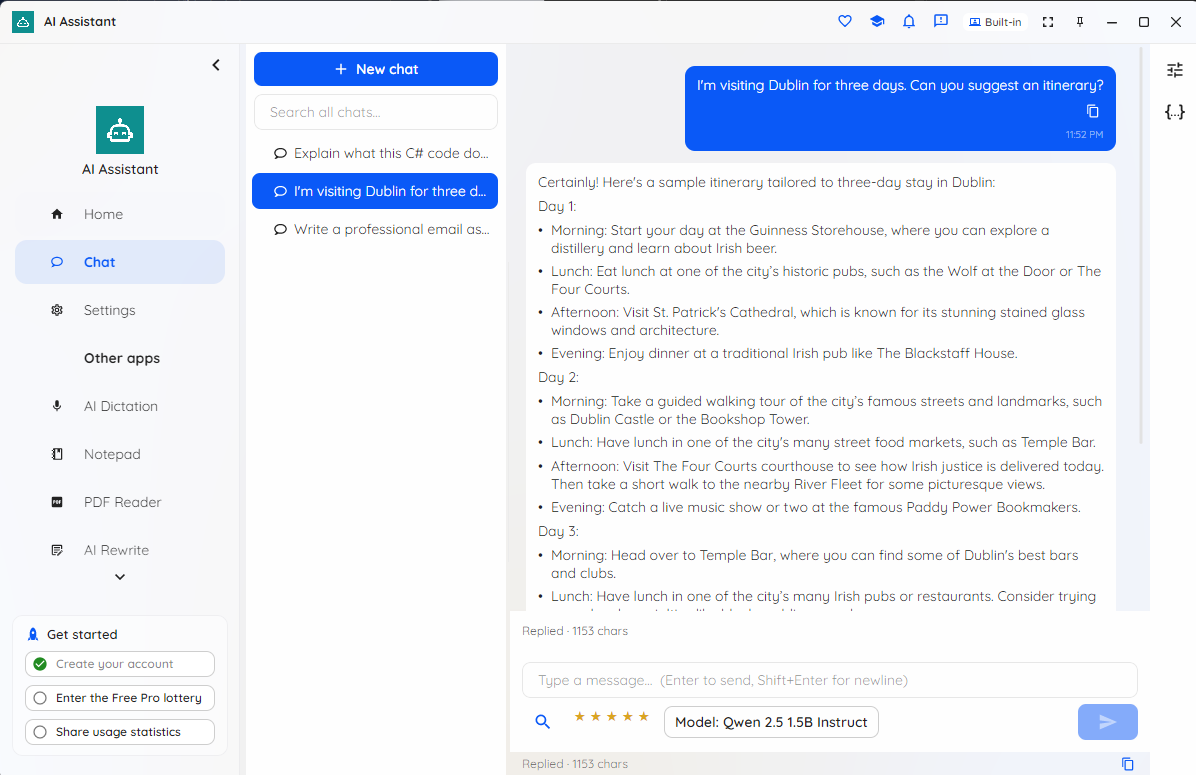Expand more apps chevron below AI Rewrite

coord(120,577)
